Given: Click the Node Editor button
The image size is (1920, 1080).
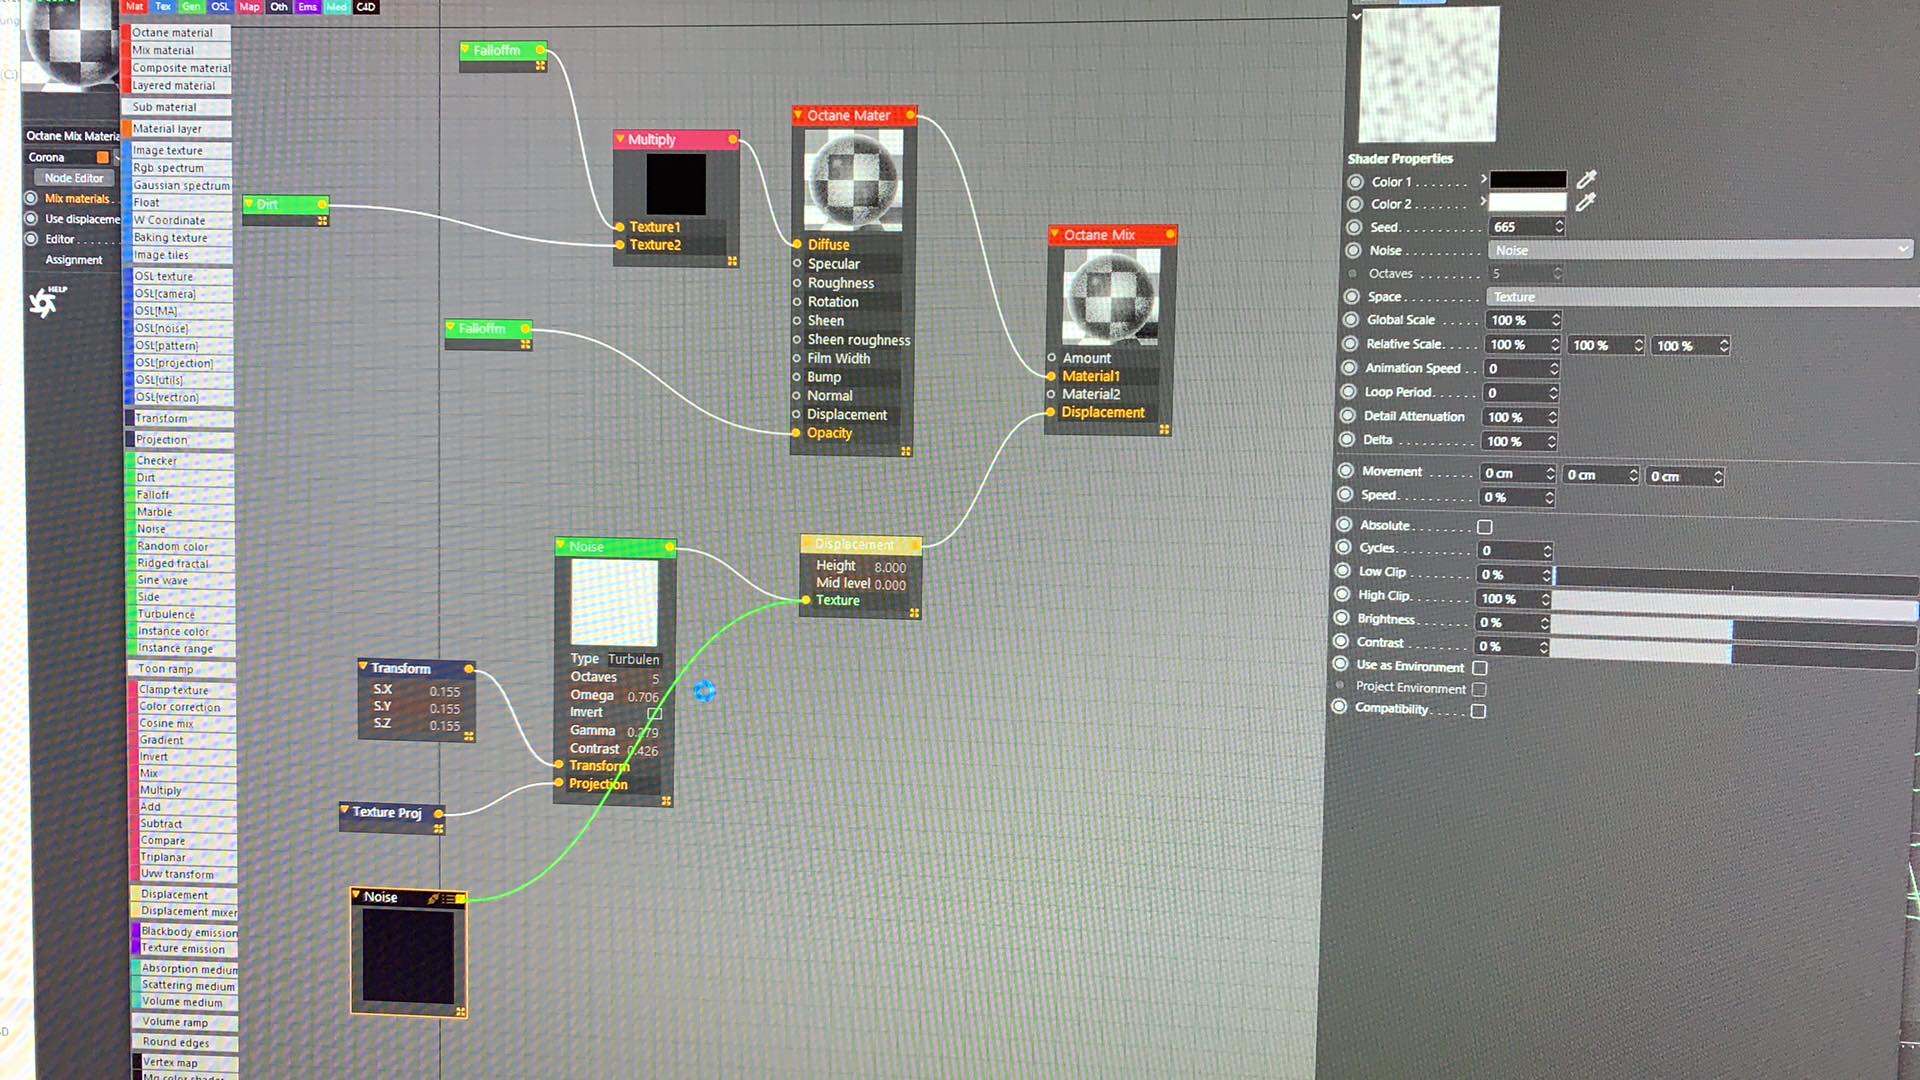Looking at the screenshot, I should click(74, 178).
